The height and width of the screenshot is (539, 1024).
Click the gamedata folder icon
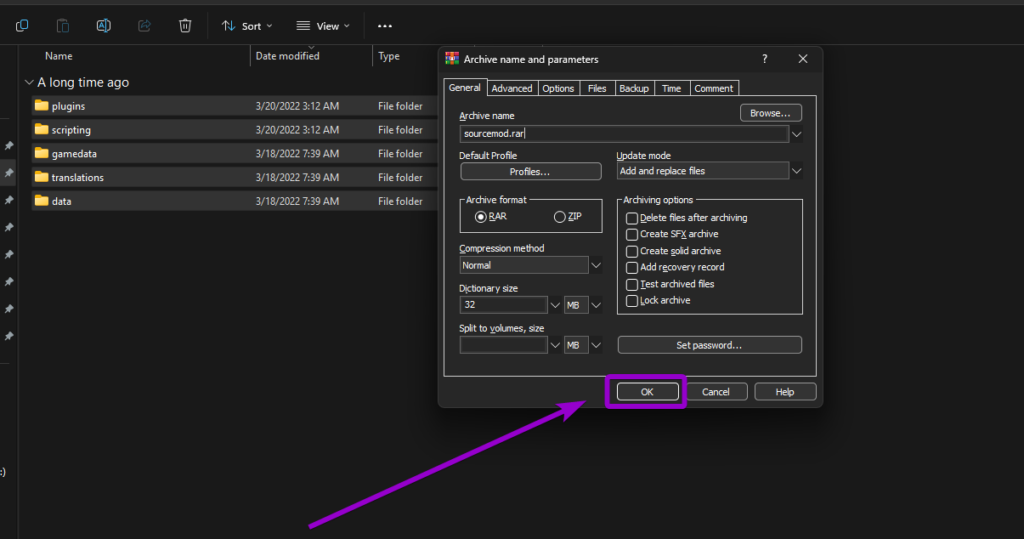tap(42, 153)
